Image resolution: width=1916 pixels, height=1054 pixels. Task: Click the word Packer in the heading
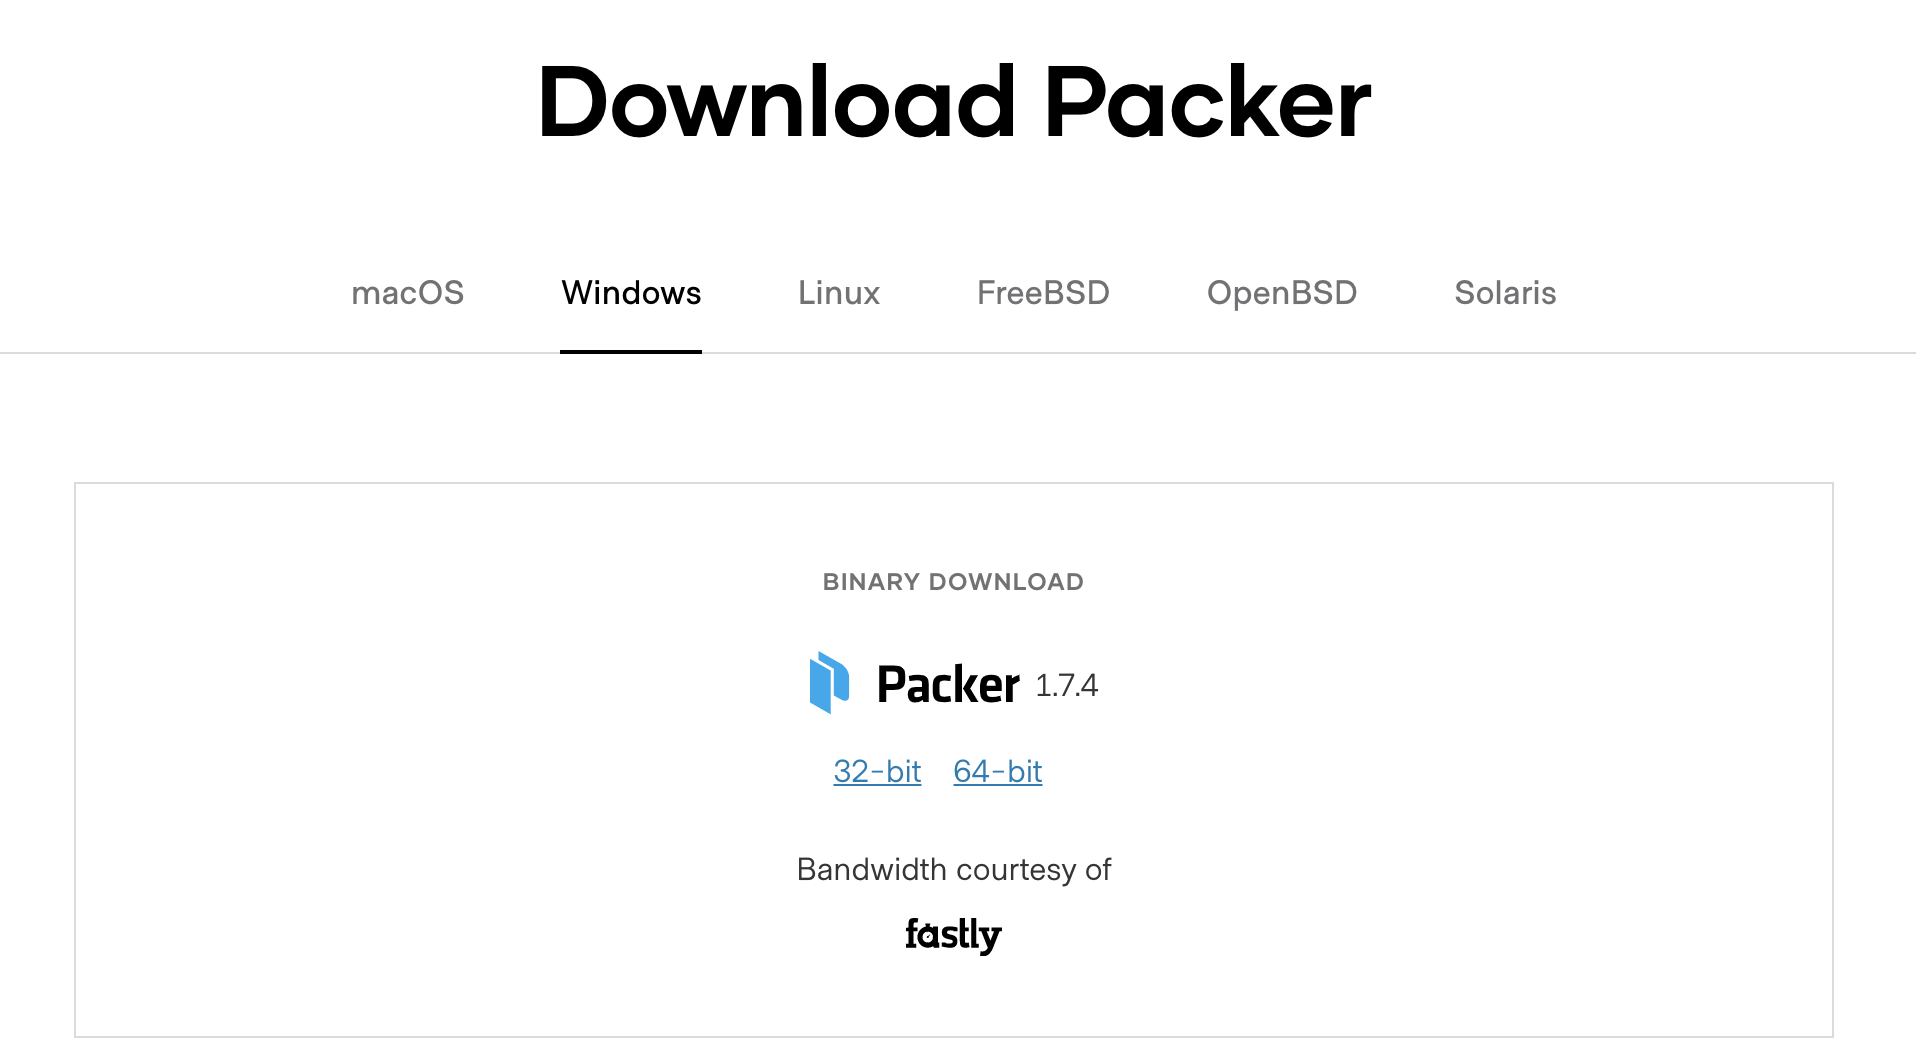click(x=1208, y=102)
